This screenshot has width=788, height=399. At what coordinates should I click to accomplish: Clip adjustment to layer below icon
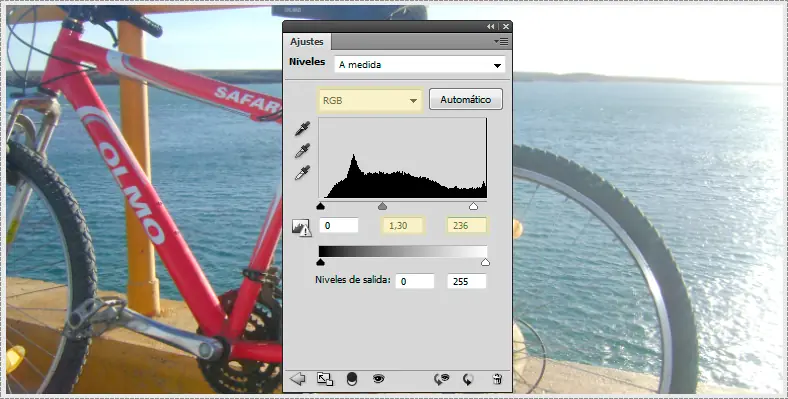(x=352, y=379)
